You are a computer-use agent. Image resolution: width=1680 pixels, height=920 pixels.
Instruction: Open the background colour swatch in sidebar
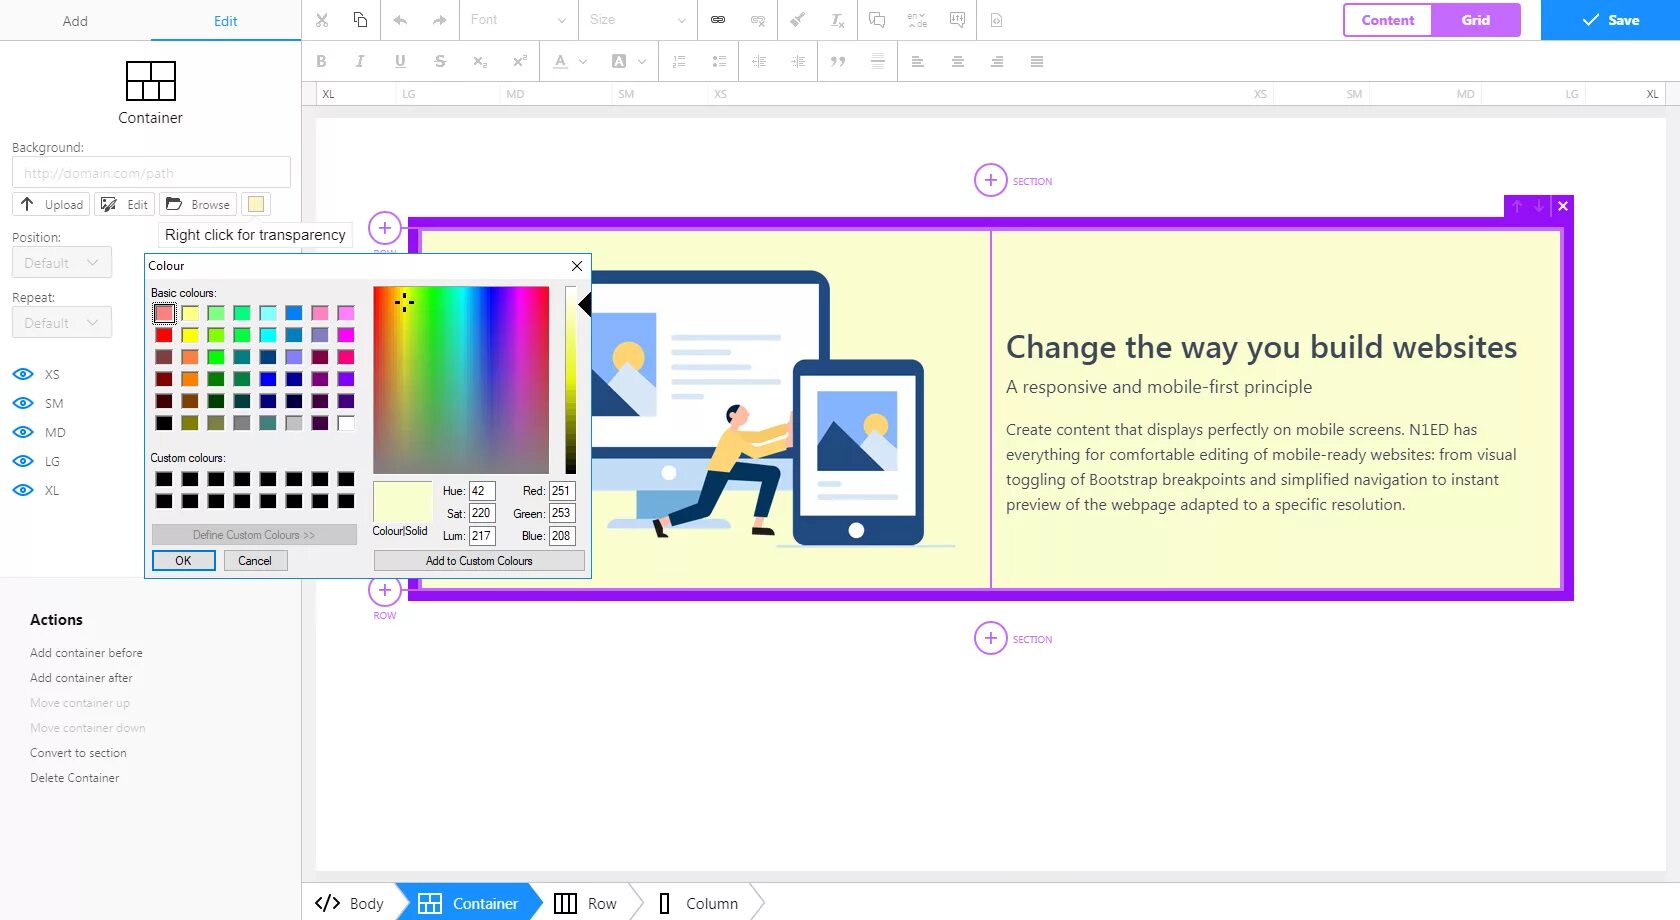point(256,204)
